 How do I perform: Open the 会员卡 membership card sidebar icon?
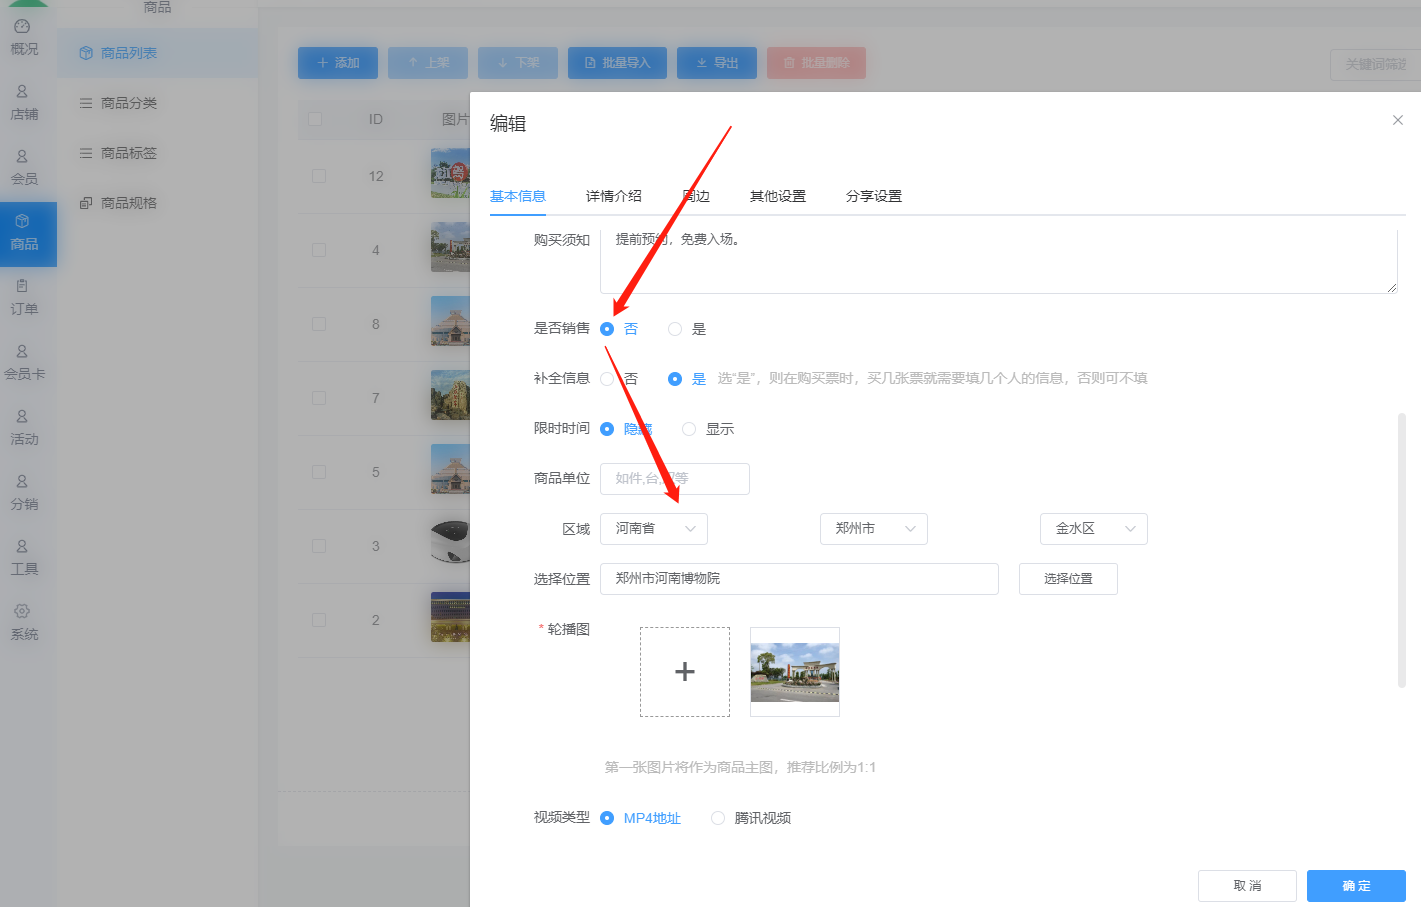(x=22, y=351)
